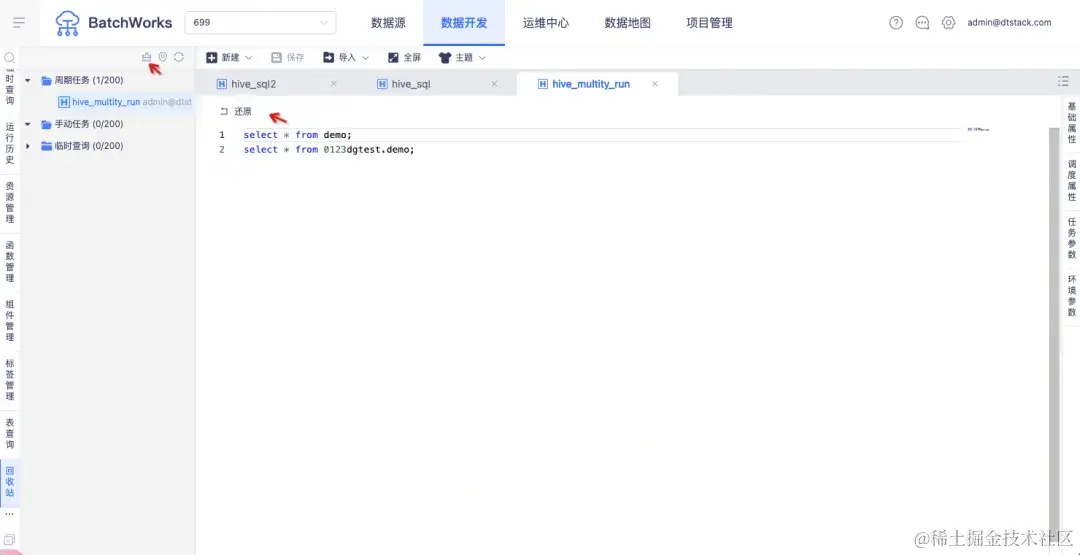Open the 调度属性 right side panel
Viewport: 1080px width, 555px height.
tap(1071, 180)
